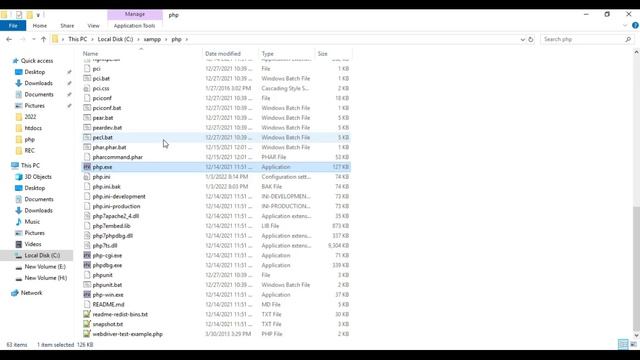Select This PC in navigation pane
This screenshot has height=360, width=640.
(30, 165)
